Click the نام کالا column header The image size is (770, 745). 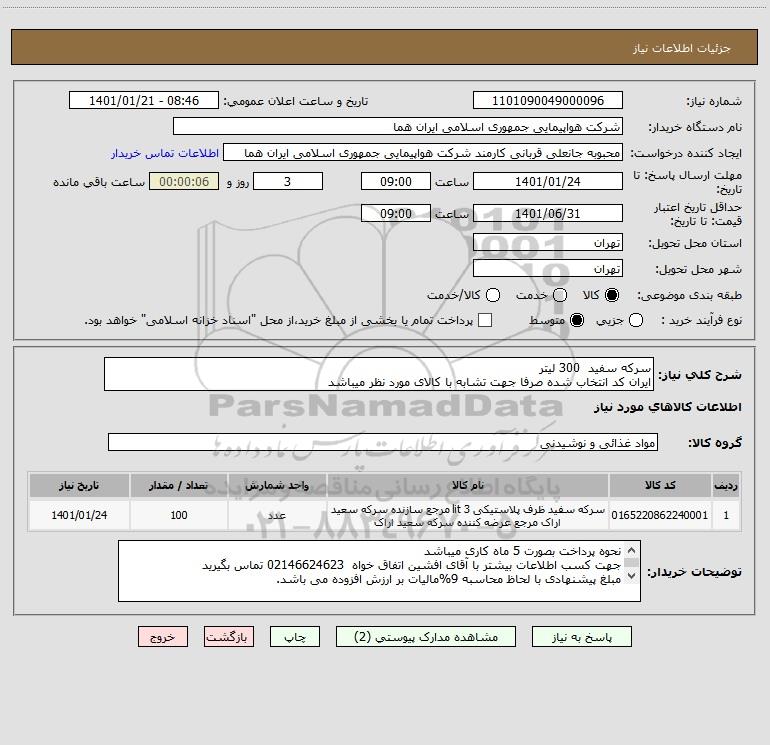coord(468,485)
